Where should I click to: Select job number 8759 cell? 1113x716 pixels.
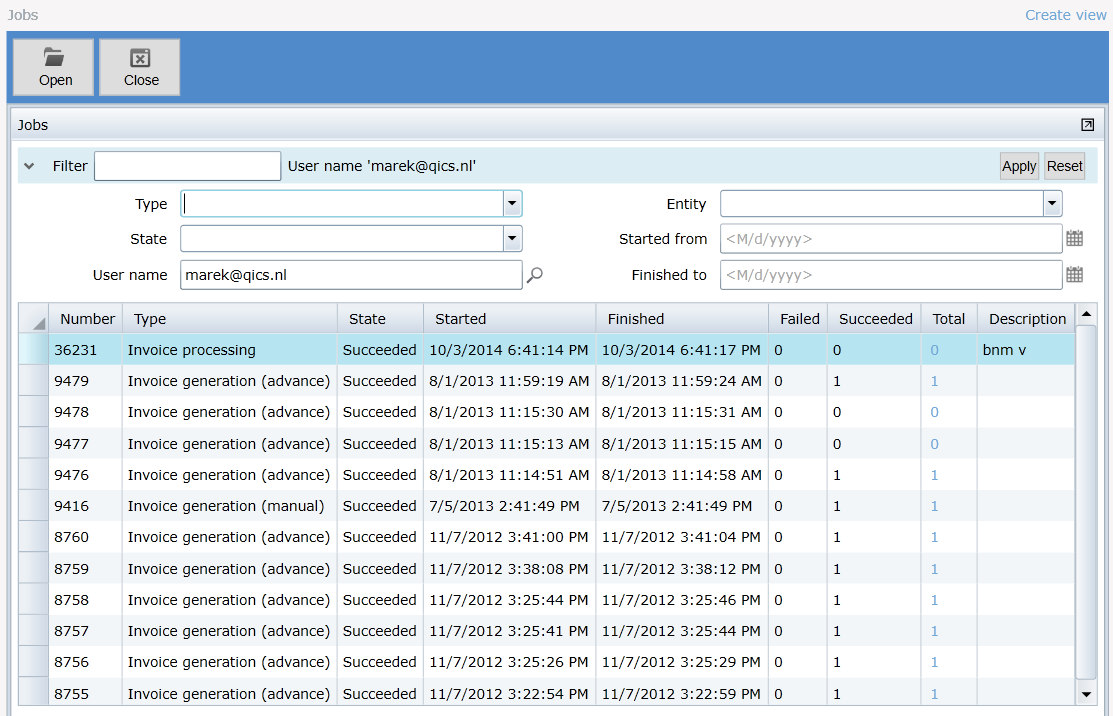tap(86, 568)
